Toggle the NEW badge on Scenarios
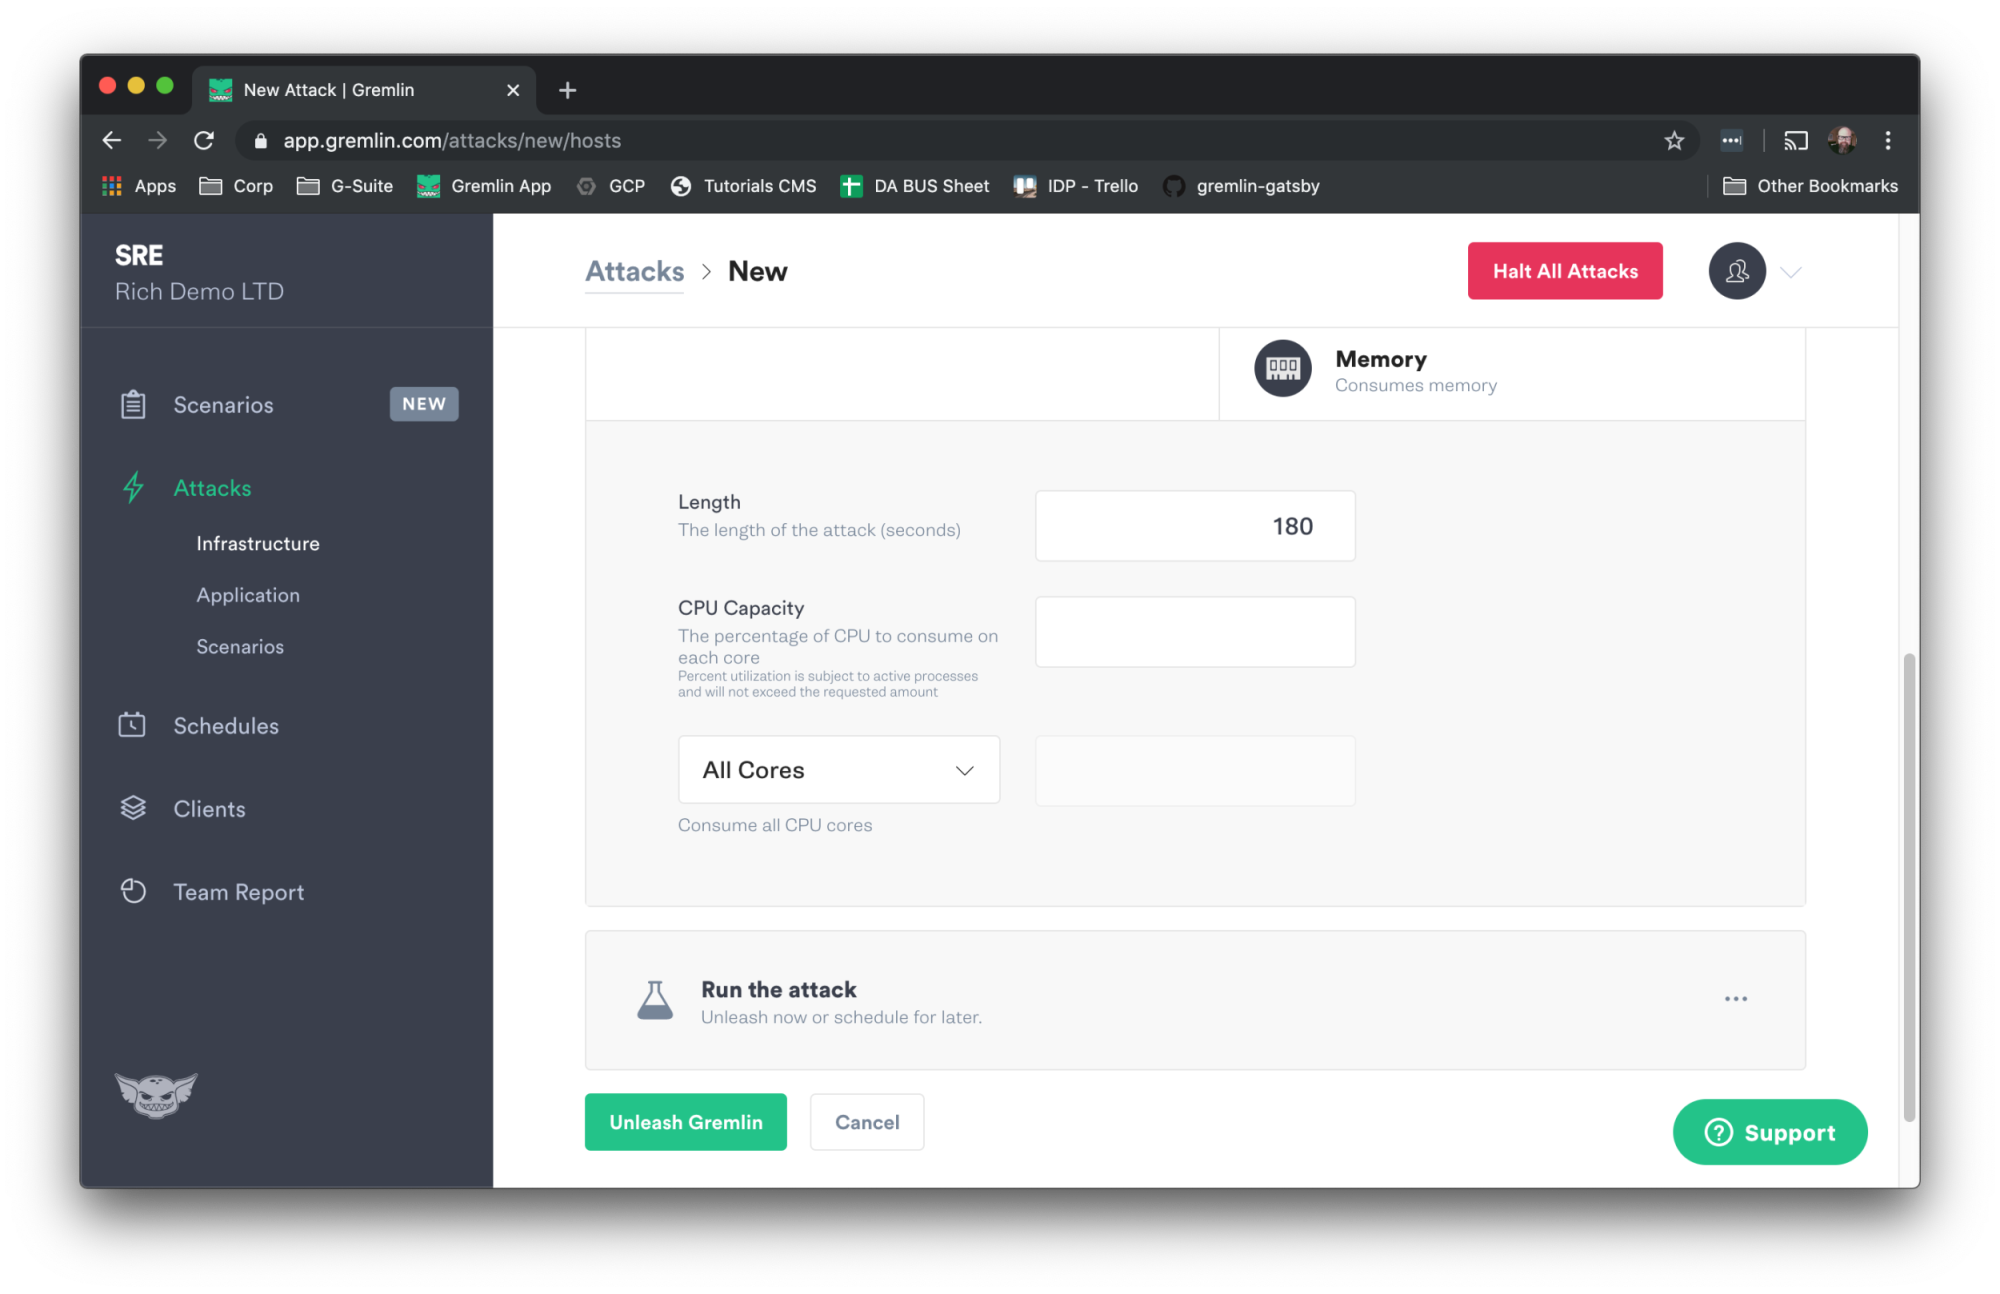 423,405
